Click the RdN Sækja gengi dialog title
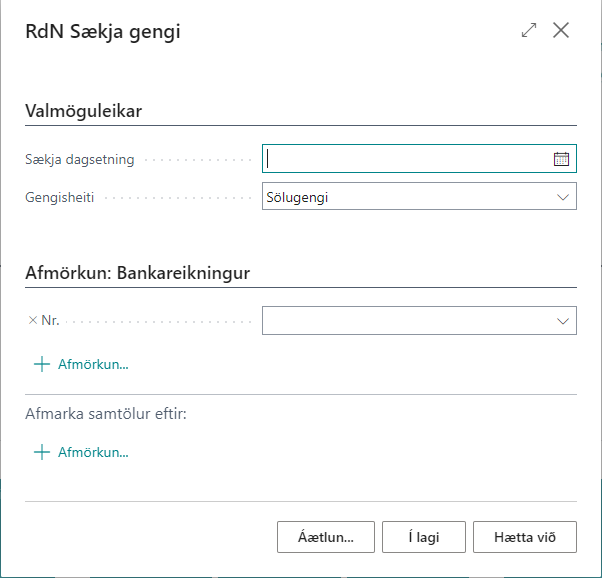The height and width of the screenshot is (578, 602). [x=102, y=32]
